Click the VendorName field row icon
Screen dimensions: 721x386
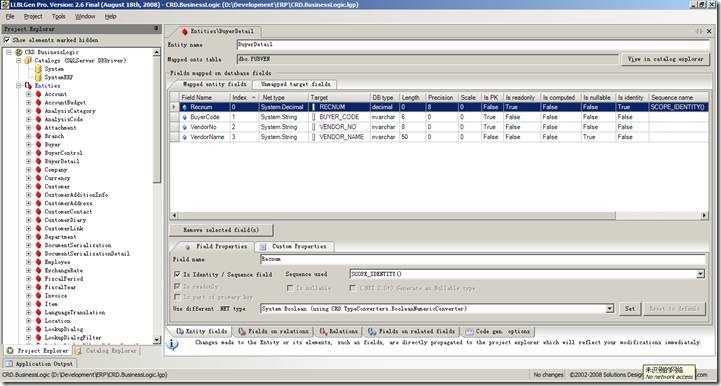point(185,137)
